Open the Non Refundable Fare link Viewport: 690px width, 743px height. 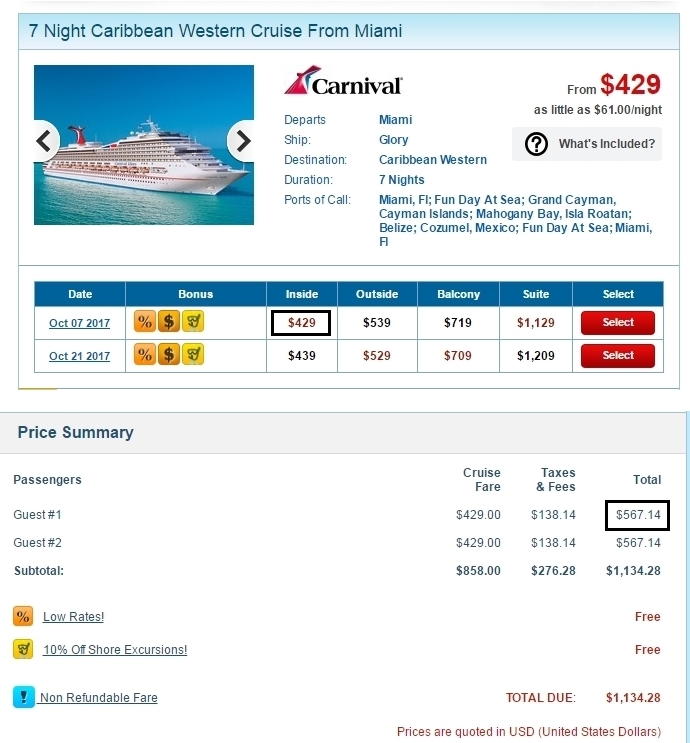click(x=99, y=698)
